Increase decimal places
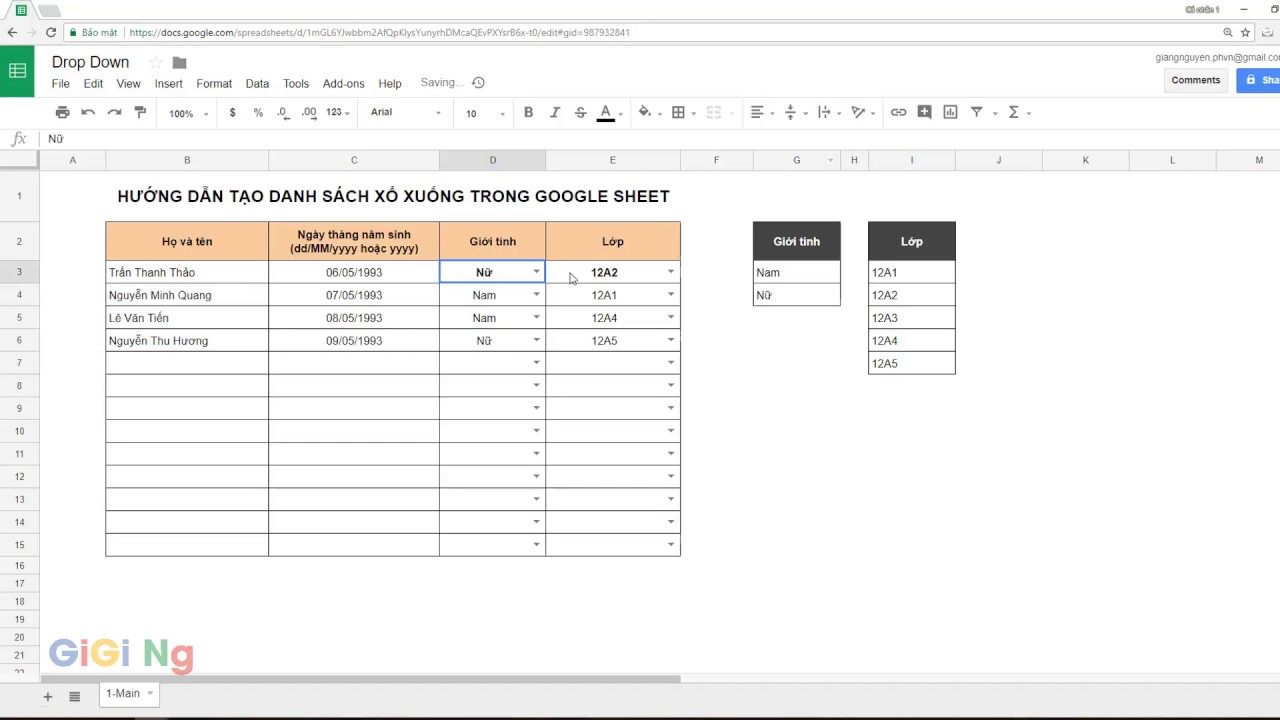Viewport: 1280px width, 720px height. point(309,113)
